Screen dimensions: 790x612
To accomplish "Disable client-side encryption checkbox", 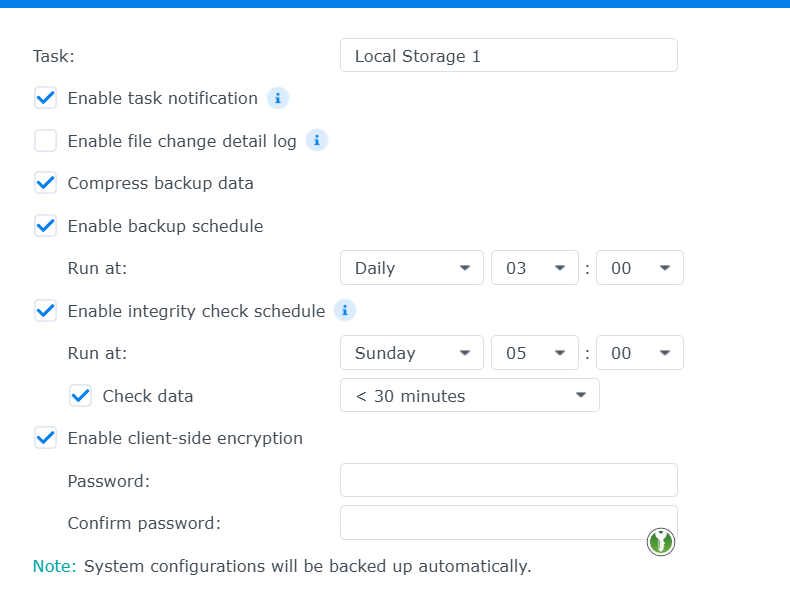I will coord(46,438).
